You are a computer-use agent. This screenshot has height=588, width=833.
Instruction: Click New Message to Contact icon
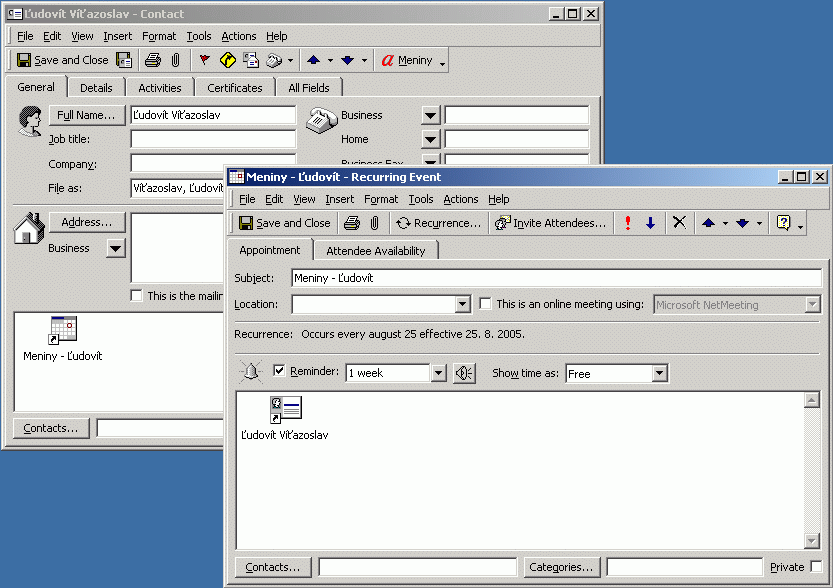[x=251, y=60]
